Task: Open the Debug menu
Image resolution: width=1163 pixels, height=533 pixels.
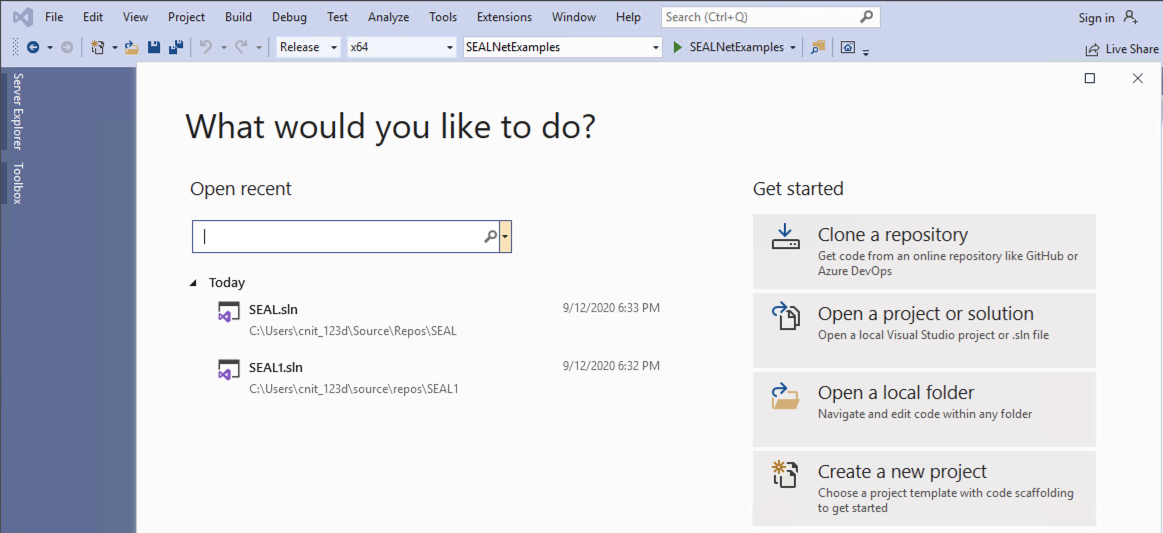Action: 289,16
